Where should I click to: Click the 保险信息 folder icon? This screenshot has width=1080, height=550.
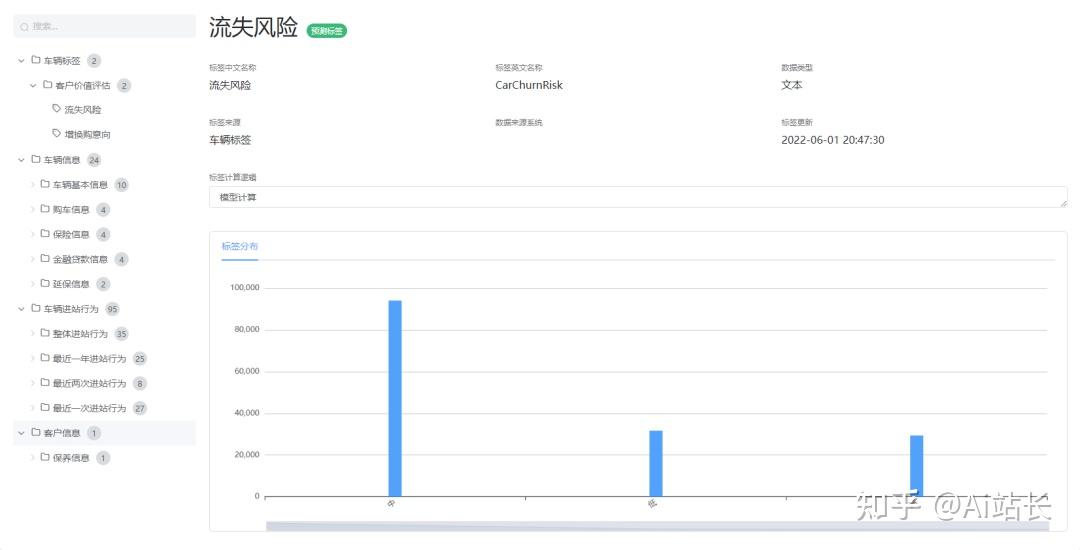[45, 234]
